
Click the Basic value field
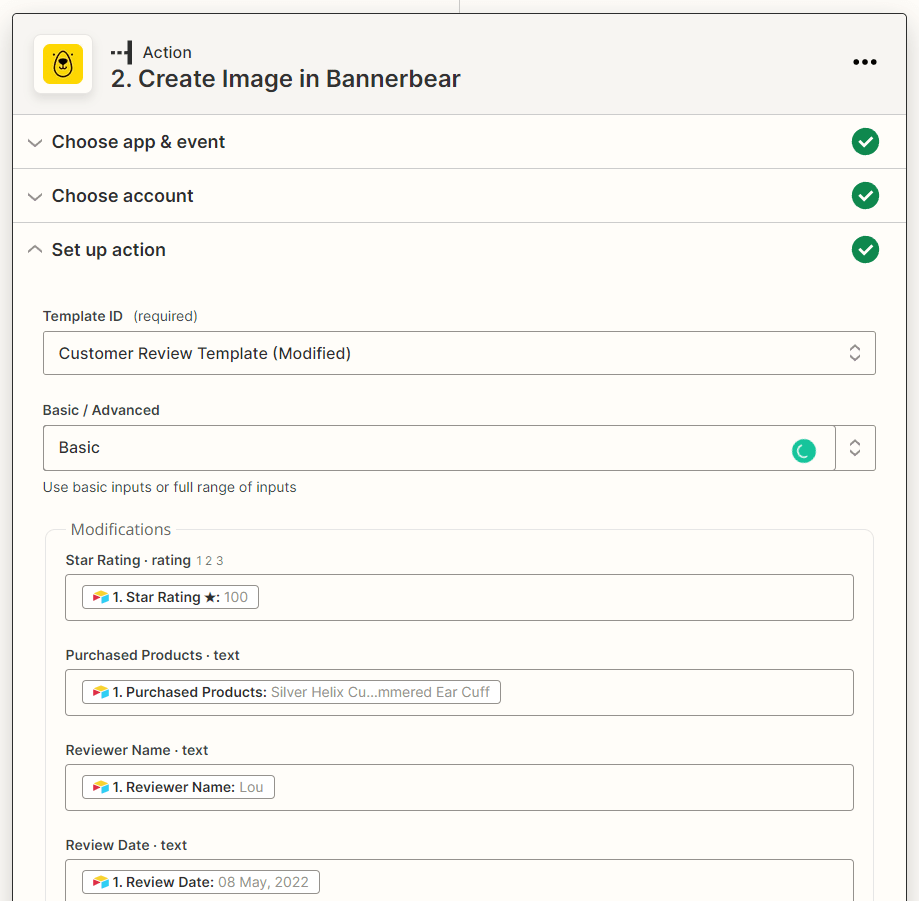pos(439,448)
